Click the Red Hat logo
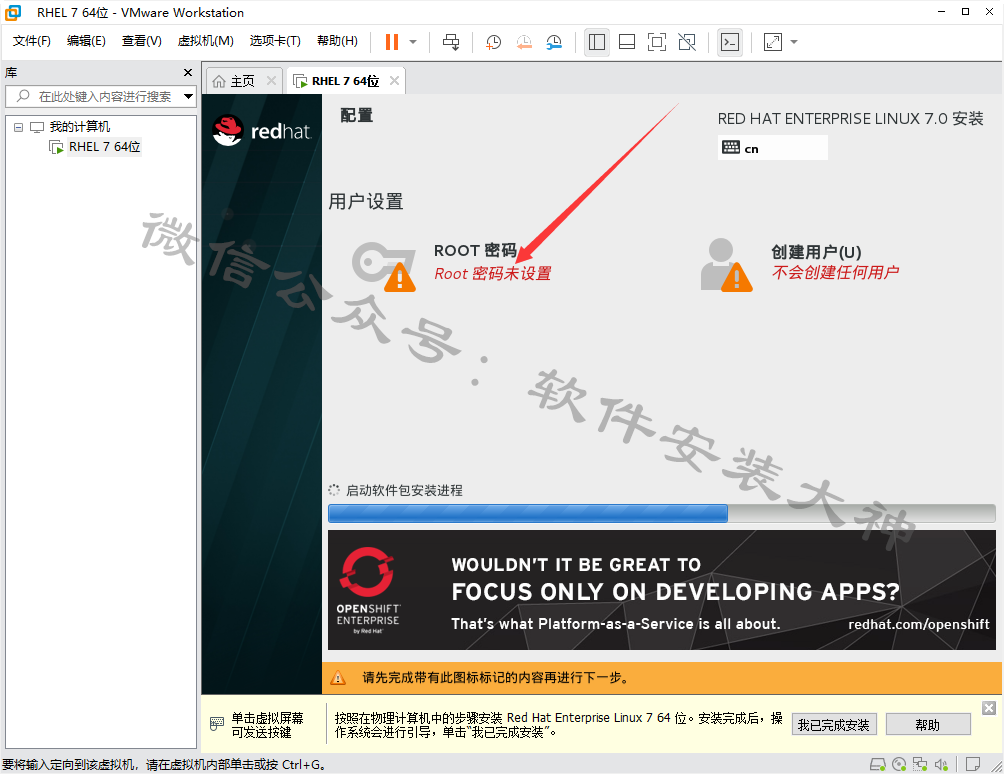The height and width of the screenshot is (774, 1004). 262,131
